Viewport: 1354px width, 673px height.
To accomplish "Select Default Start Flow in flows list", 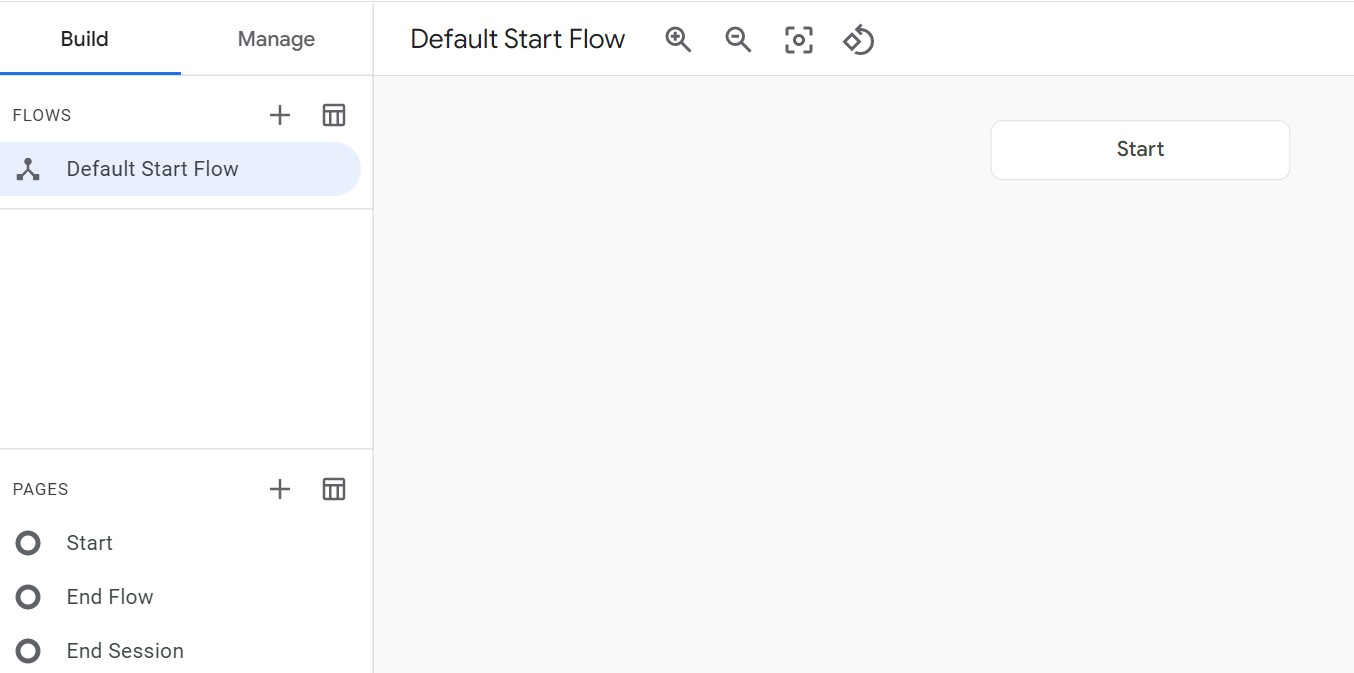I will coord(180,169).
